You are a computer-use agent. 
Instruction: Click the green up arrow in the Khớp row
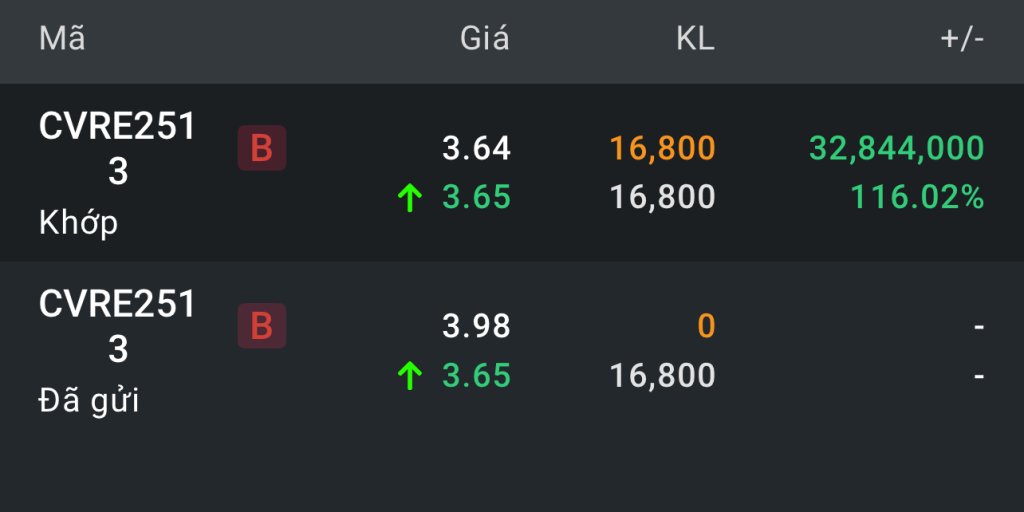tap(409, 198)
